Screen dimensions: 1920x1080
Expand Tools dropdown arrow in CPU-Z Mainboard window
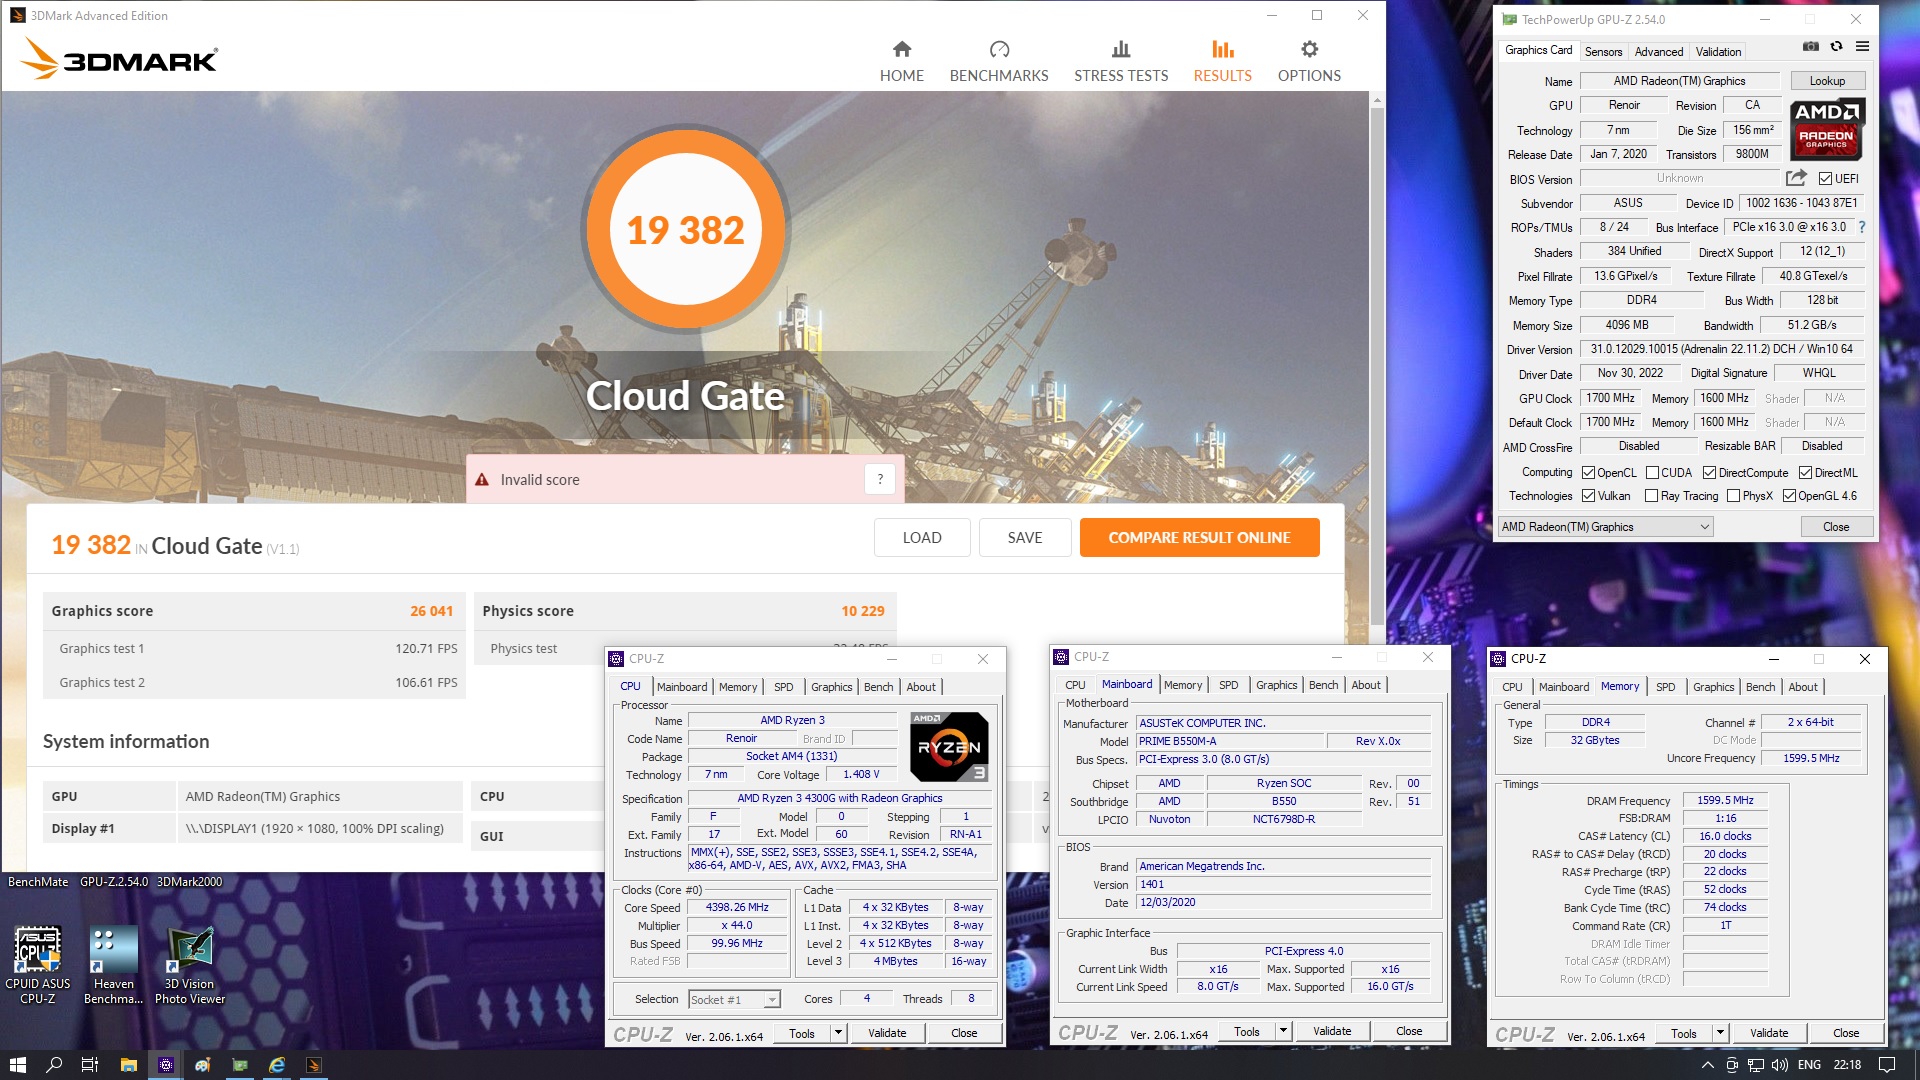(1284, 1031)
